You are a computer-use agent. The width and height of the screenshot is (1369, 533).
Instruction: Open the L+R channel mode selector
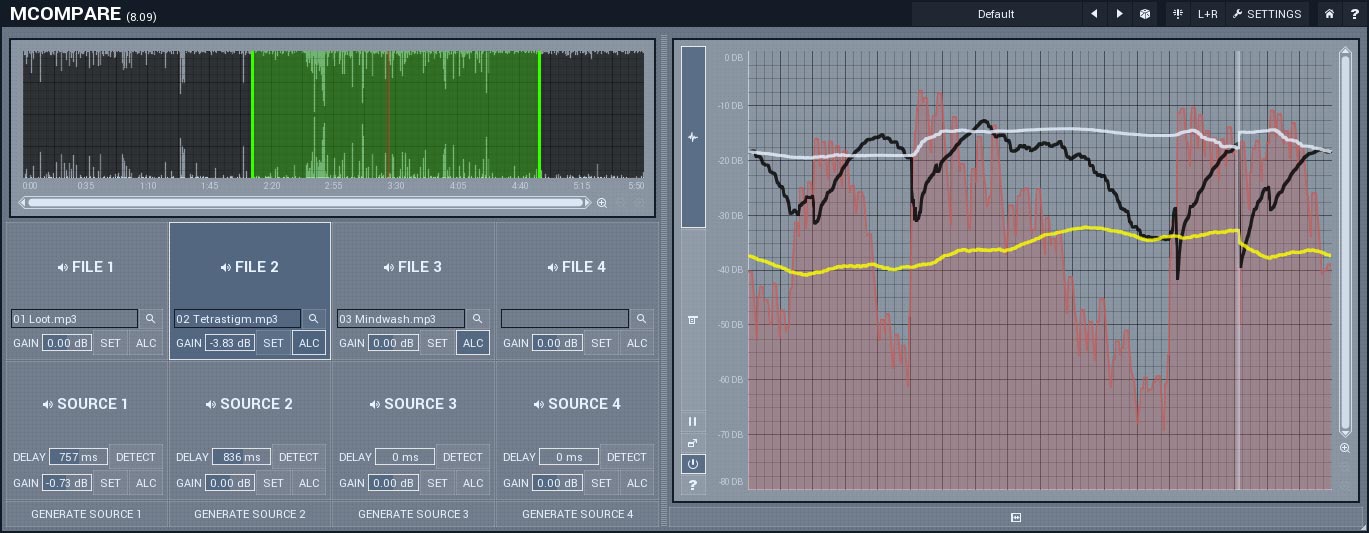[1208, 14]
